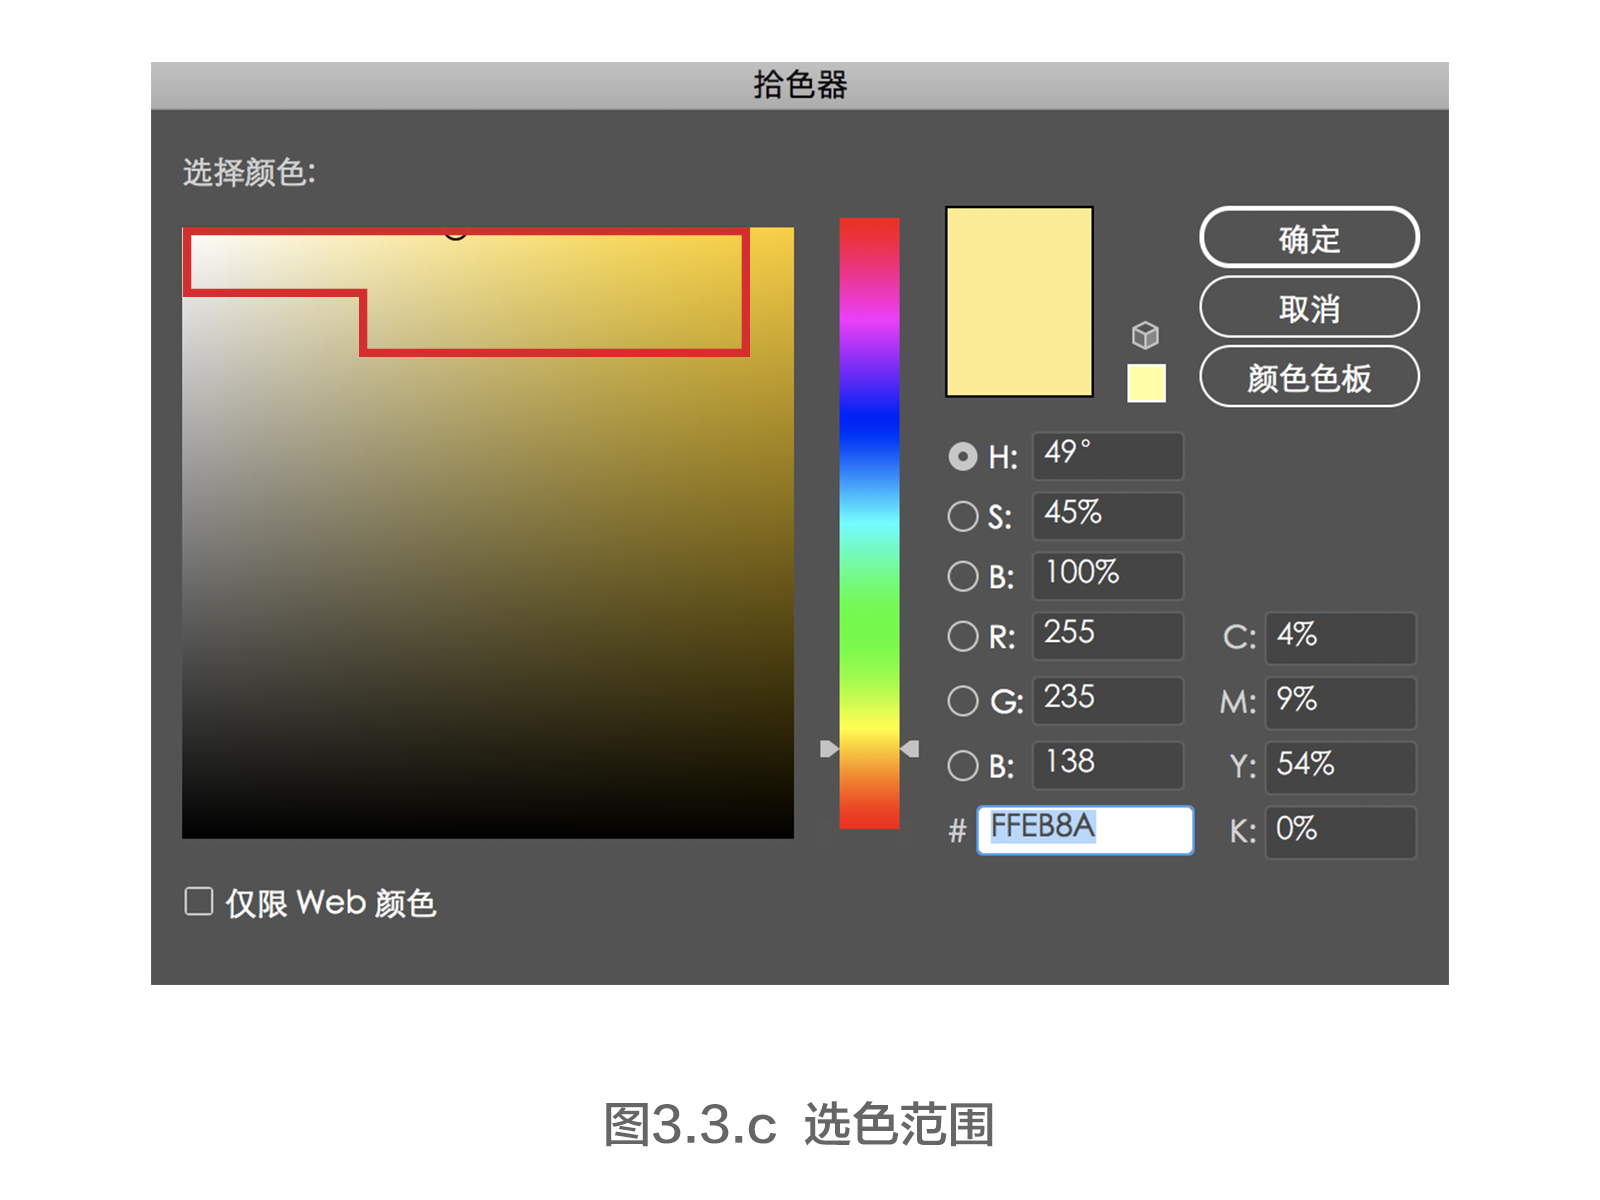
Task: Select the H radio button for hue mode
Action: (963, 456)
